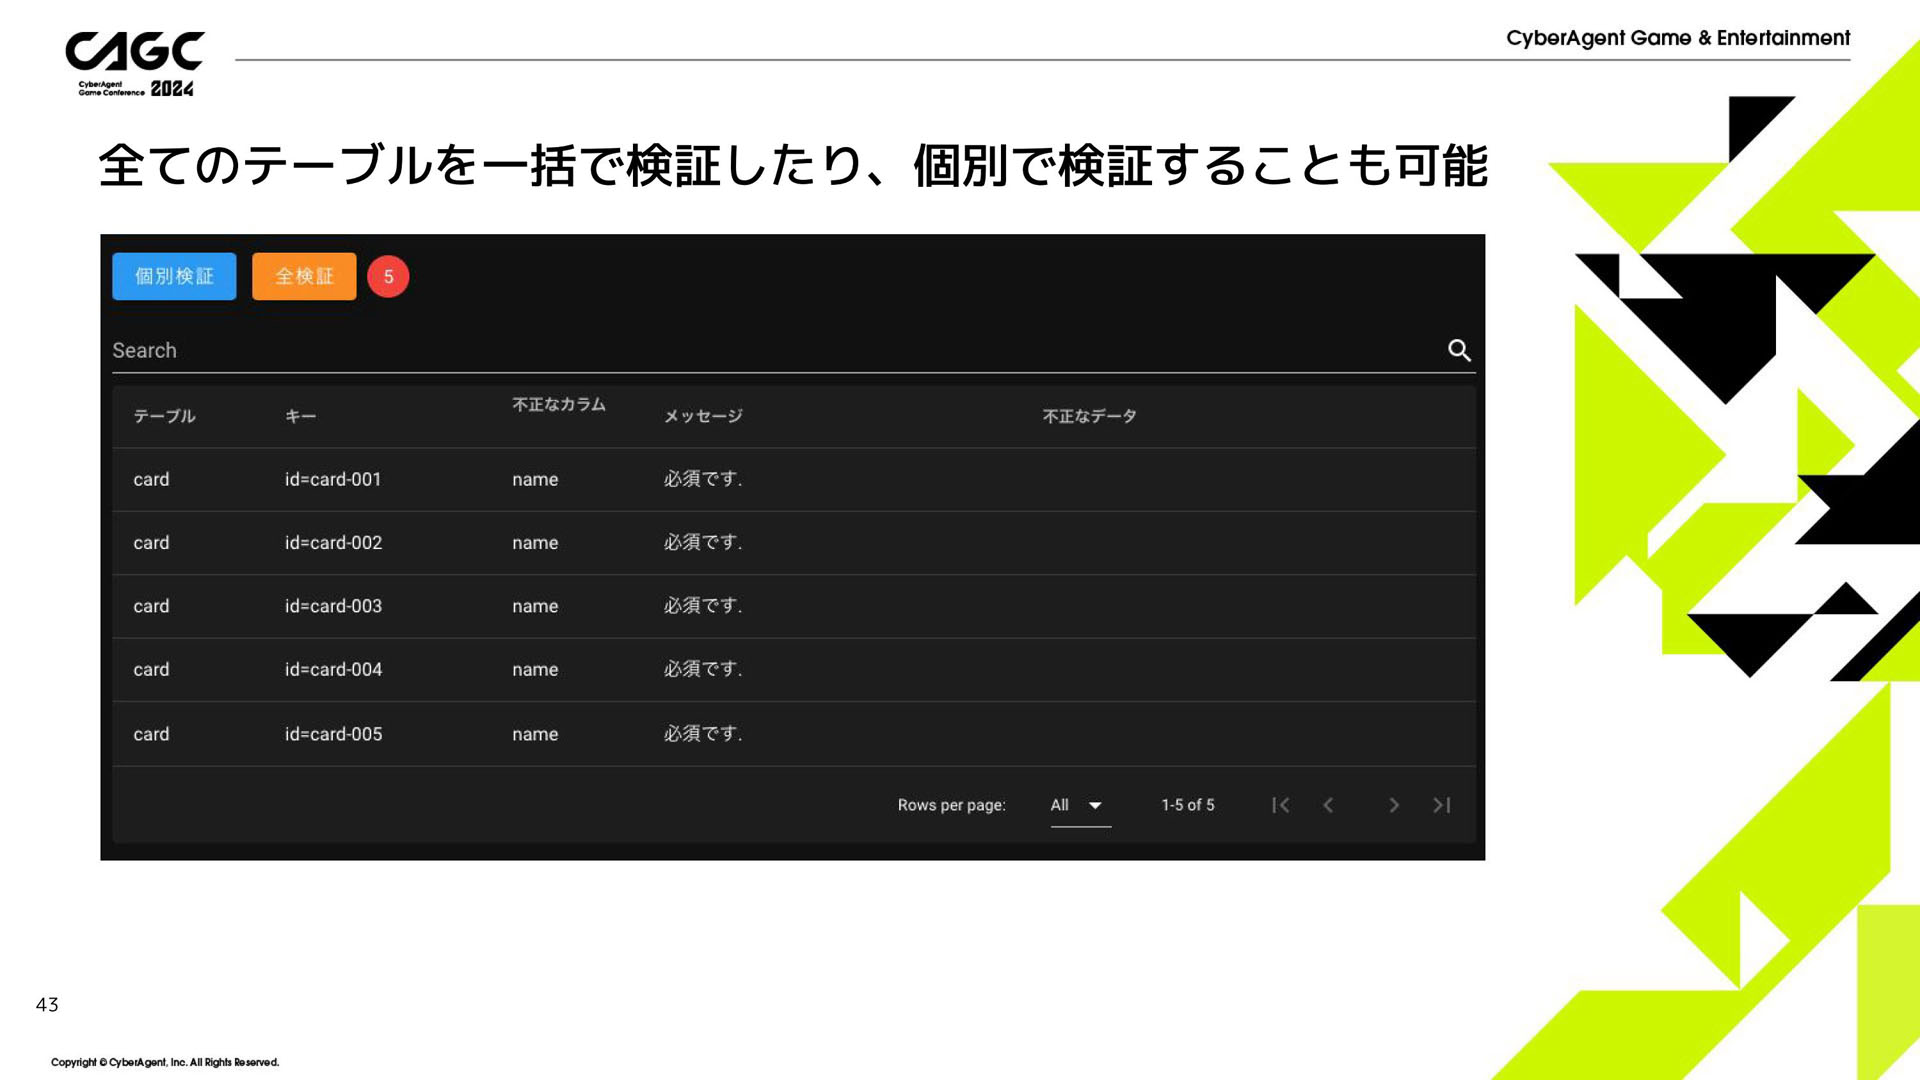Image resolution: width=1920 pixels, height=1080 pixels.
Task: Click the dropdown arrow beside All
Action: (x=1095, y=806)
